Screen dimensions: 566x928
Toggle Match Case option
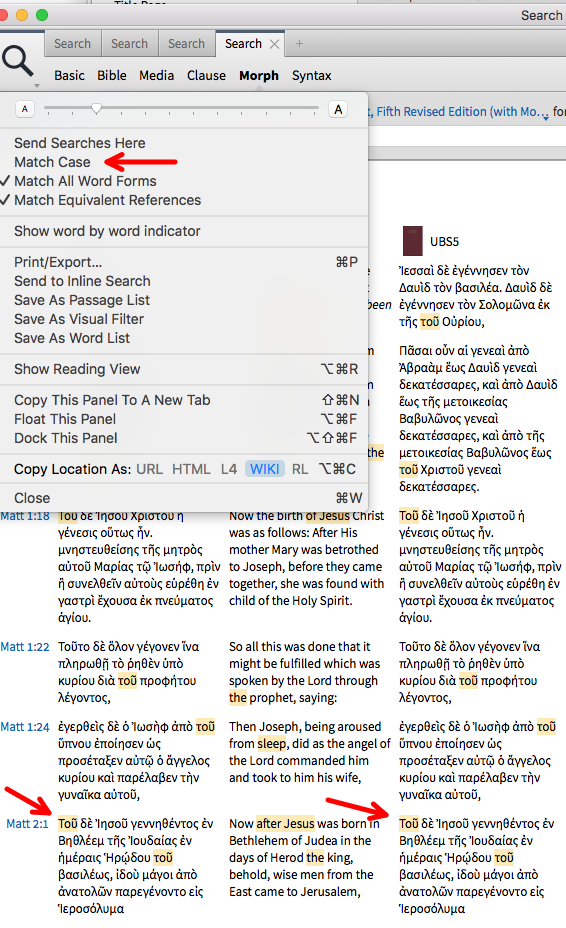pos(52,162)
